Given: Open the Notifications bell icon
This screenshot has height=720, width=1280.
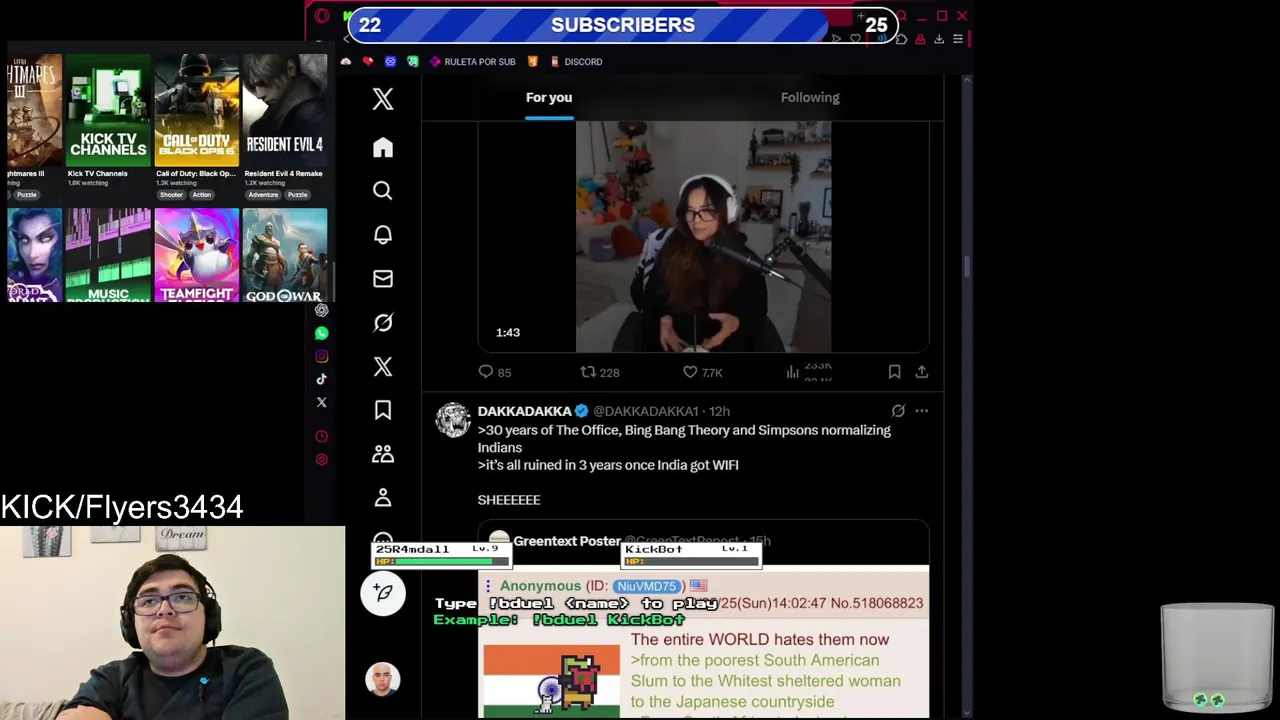Looking at the screenshot, I should click(x=383, y=235).
